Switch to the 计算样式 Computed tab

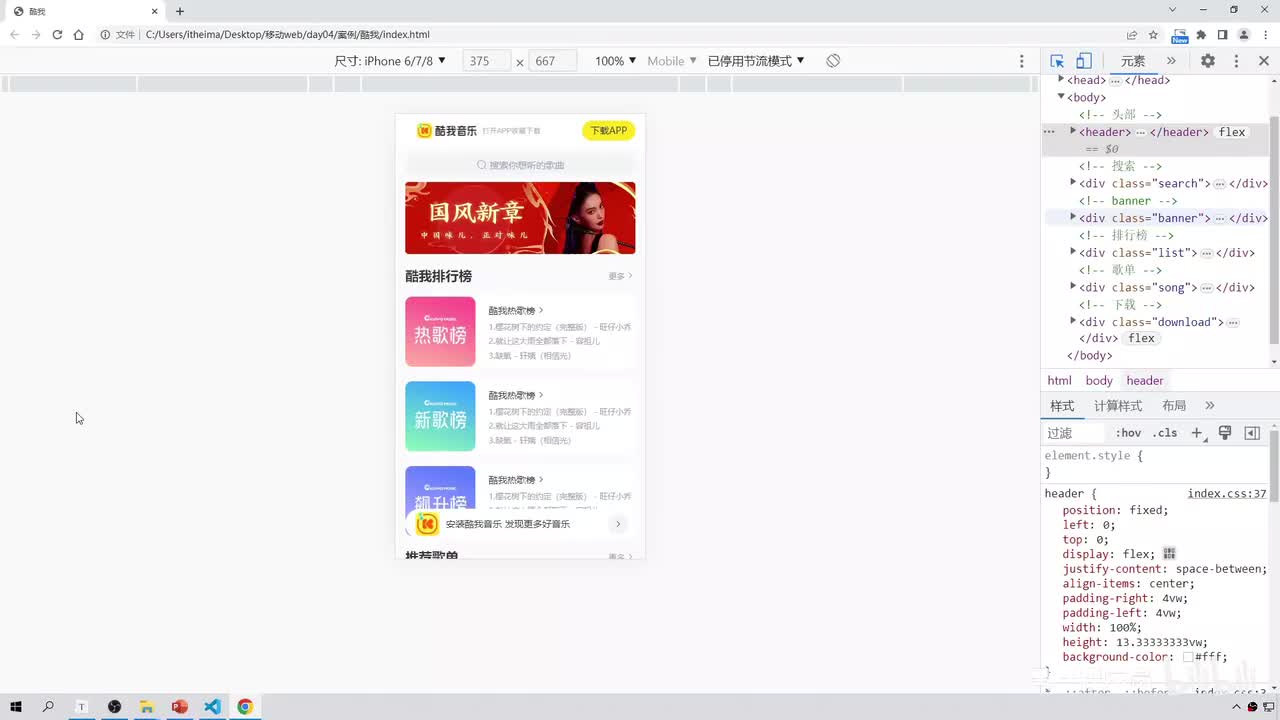1118,406
